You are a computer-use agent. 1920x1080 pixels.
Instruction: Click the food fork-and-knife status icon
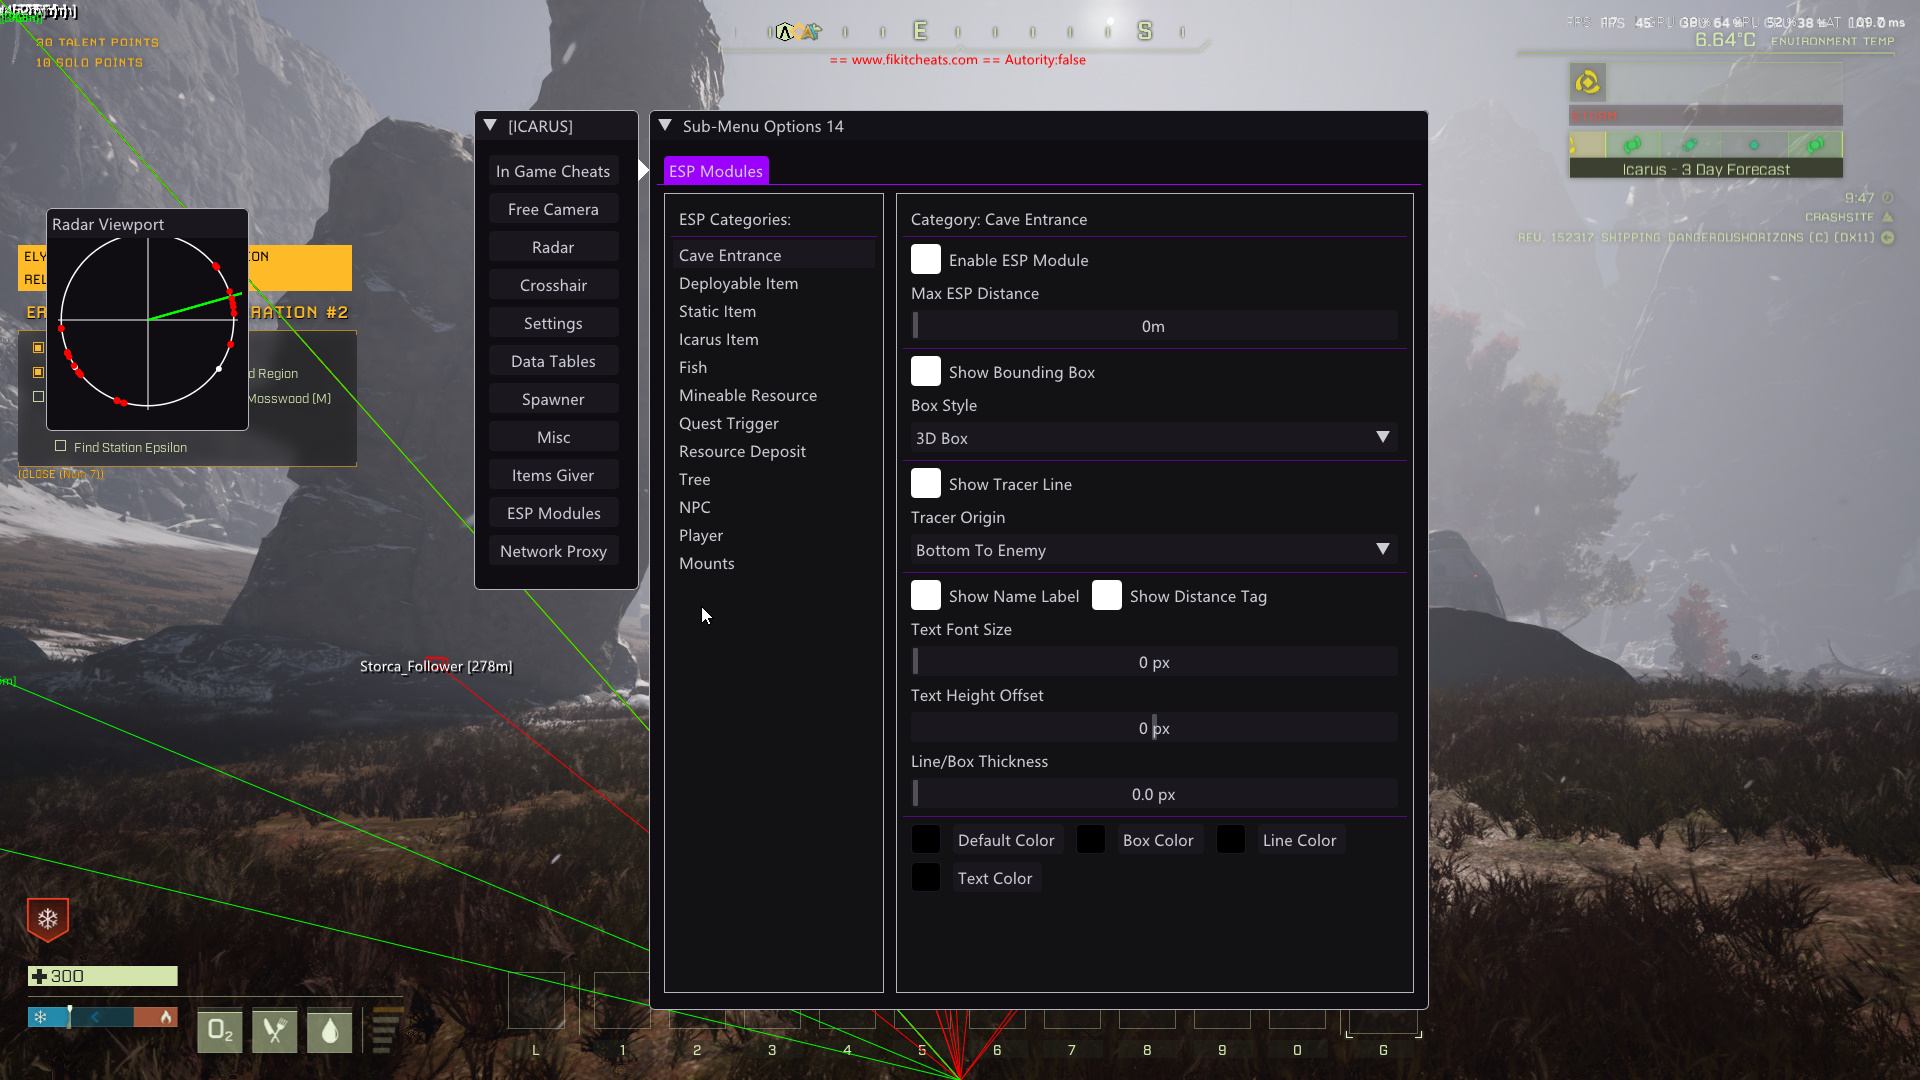[x=275, y=1031]
